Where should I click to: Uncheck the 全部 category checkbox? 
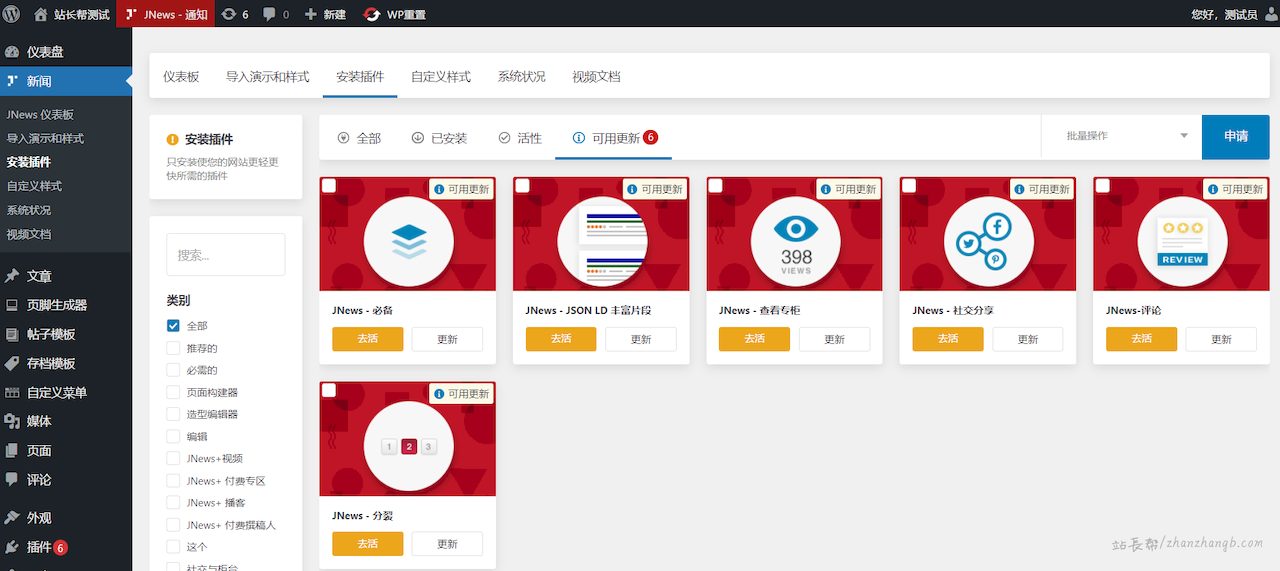click(173, 326)
